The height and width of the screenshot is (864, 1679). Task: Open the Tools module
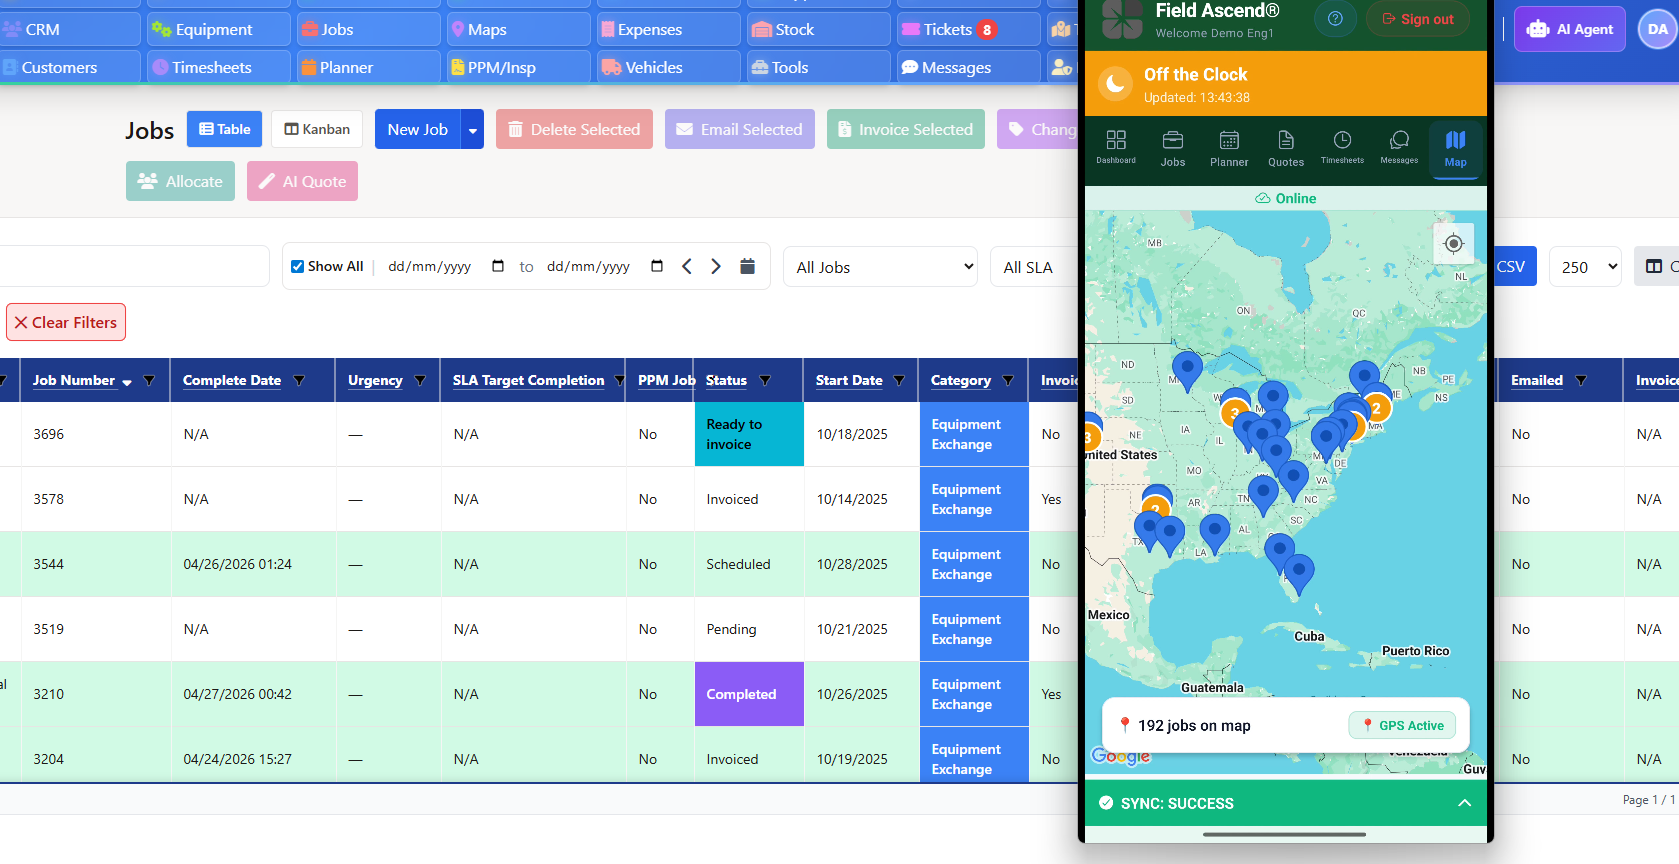pos(818,67)
